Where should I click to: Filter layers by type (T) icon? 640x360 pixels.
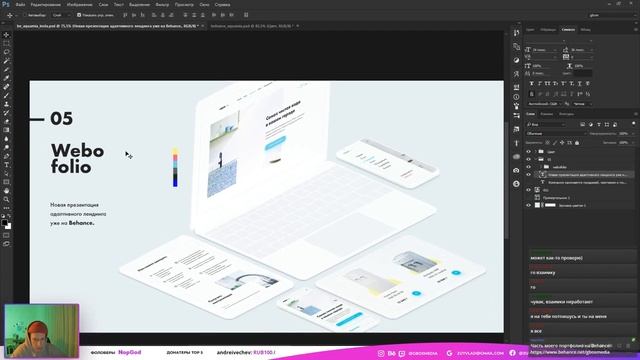(599, 124)
